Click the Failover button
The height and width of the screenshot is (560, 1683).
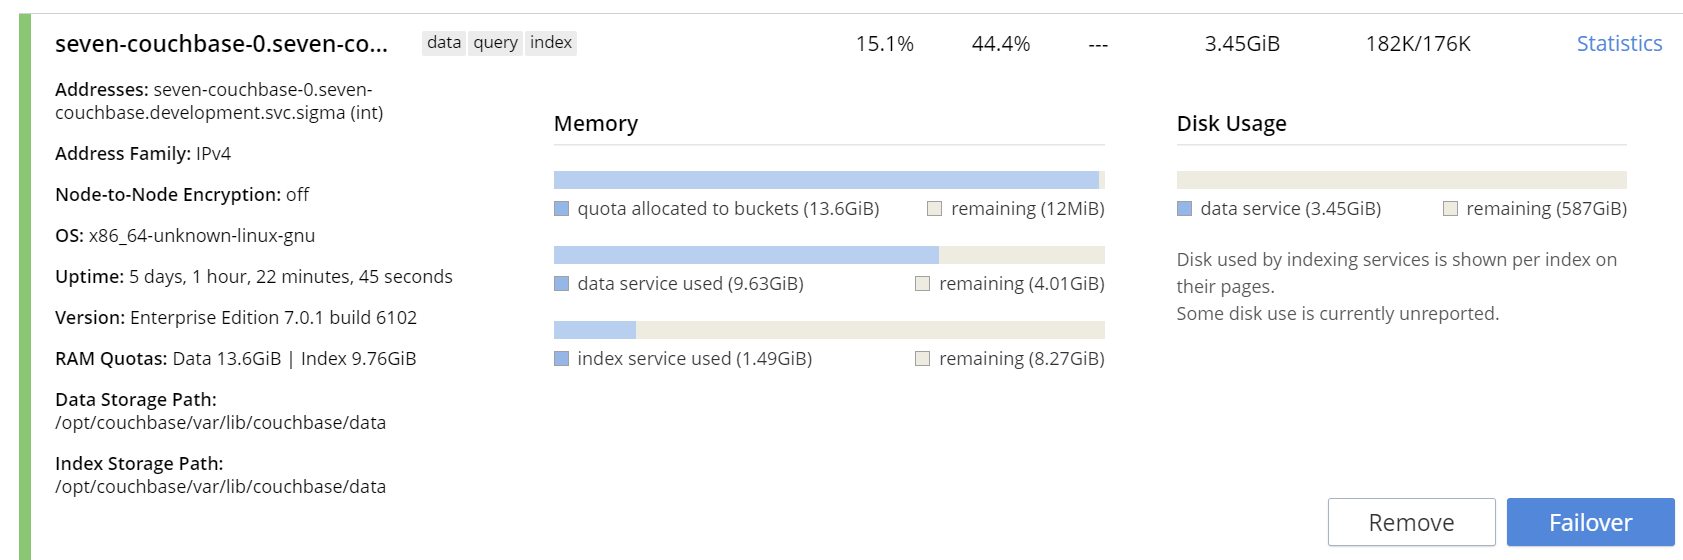point(1590,522)
